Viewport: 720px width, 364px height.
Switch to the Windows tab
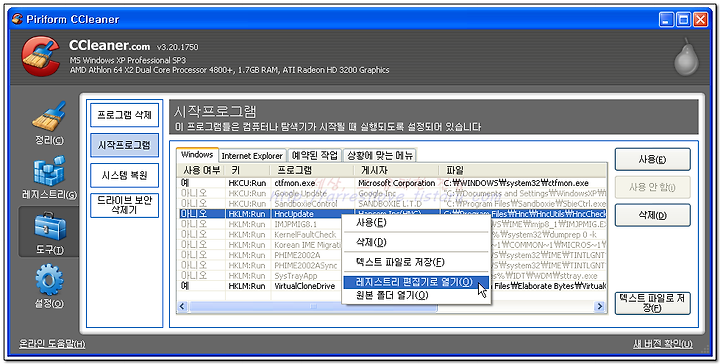pos(197,155)
